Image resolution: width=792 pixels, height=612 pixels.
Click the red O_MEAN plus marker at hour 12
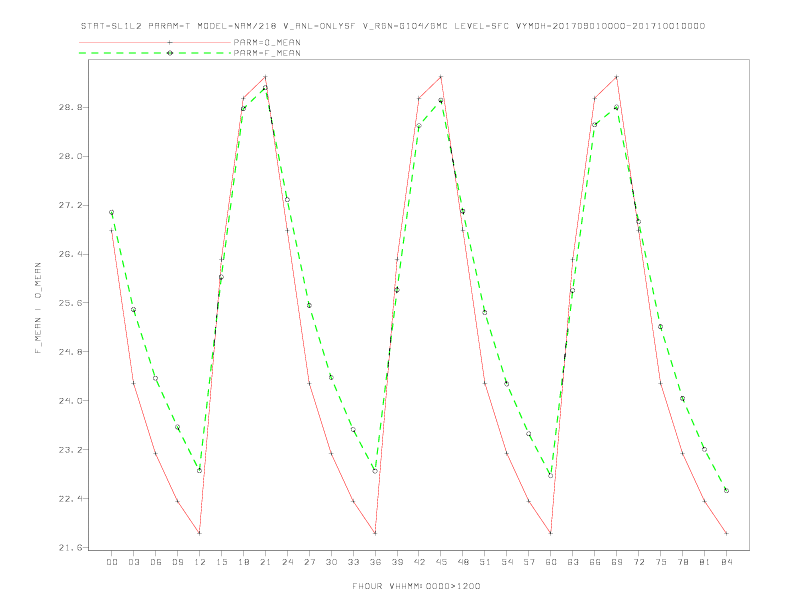(x=200, y=533)
